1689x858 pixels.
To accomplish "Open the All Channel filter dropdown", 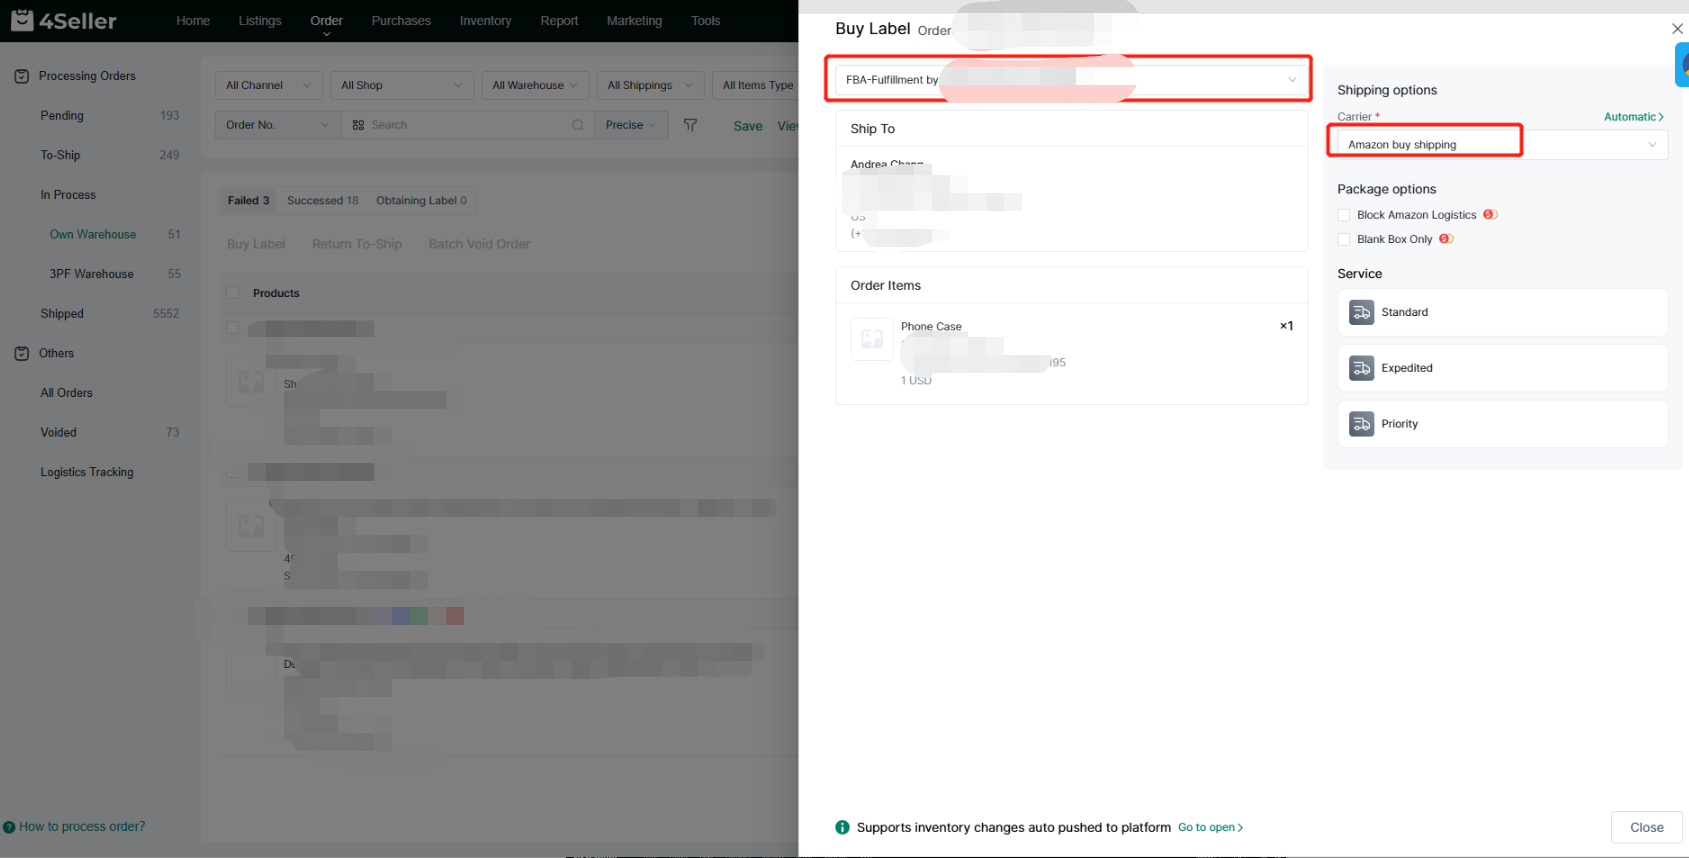I will point(268,85).
